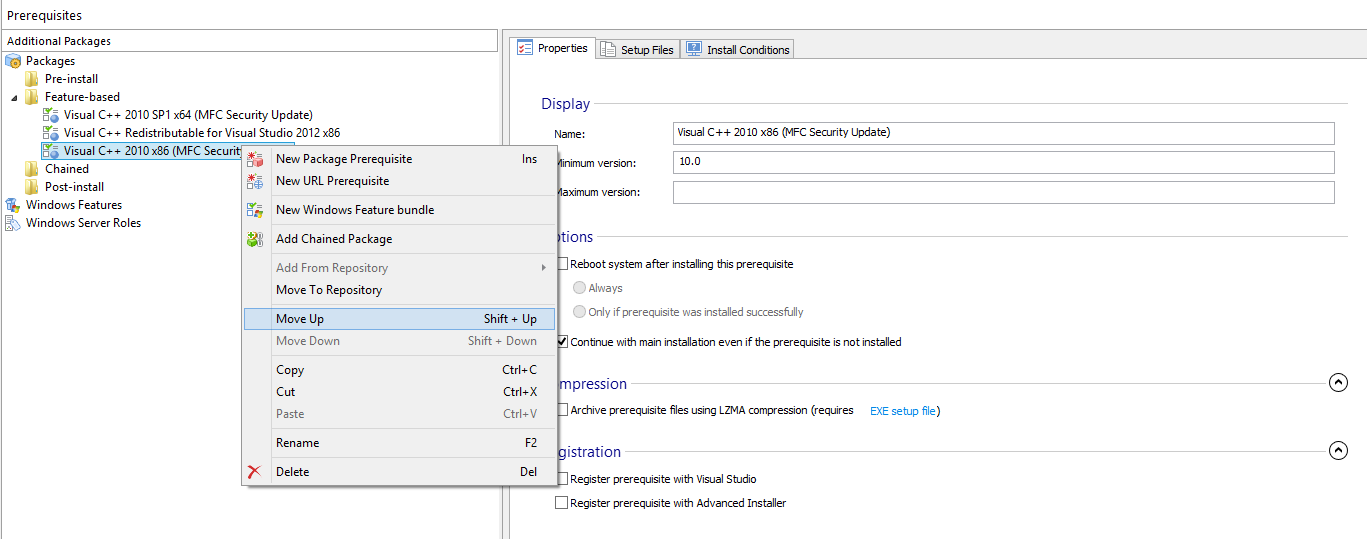Open the EXE setup file link

903,411
